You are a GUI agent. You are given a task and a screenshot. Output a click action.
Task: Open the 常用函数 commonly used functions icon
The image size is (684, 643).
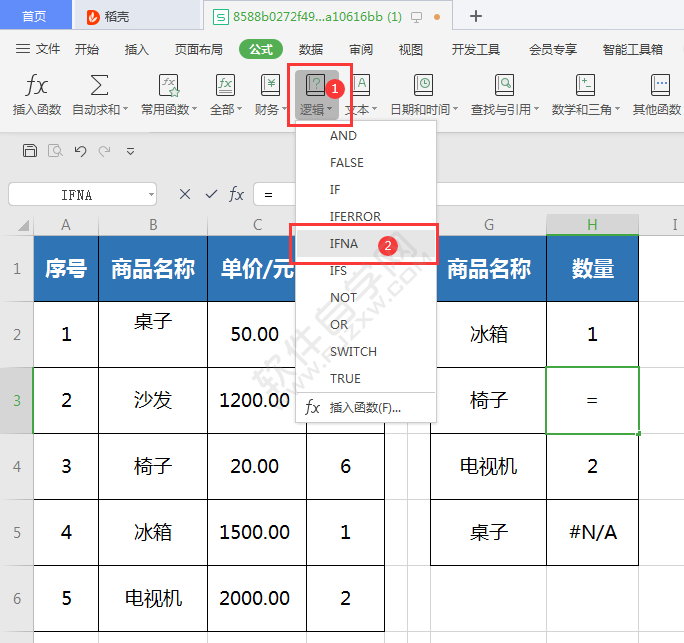point(168,85)
